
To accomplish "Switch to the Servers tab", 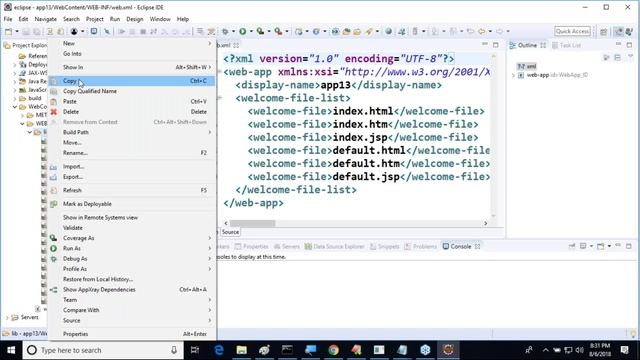I will coord(287,247).
